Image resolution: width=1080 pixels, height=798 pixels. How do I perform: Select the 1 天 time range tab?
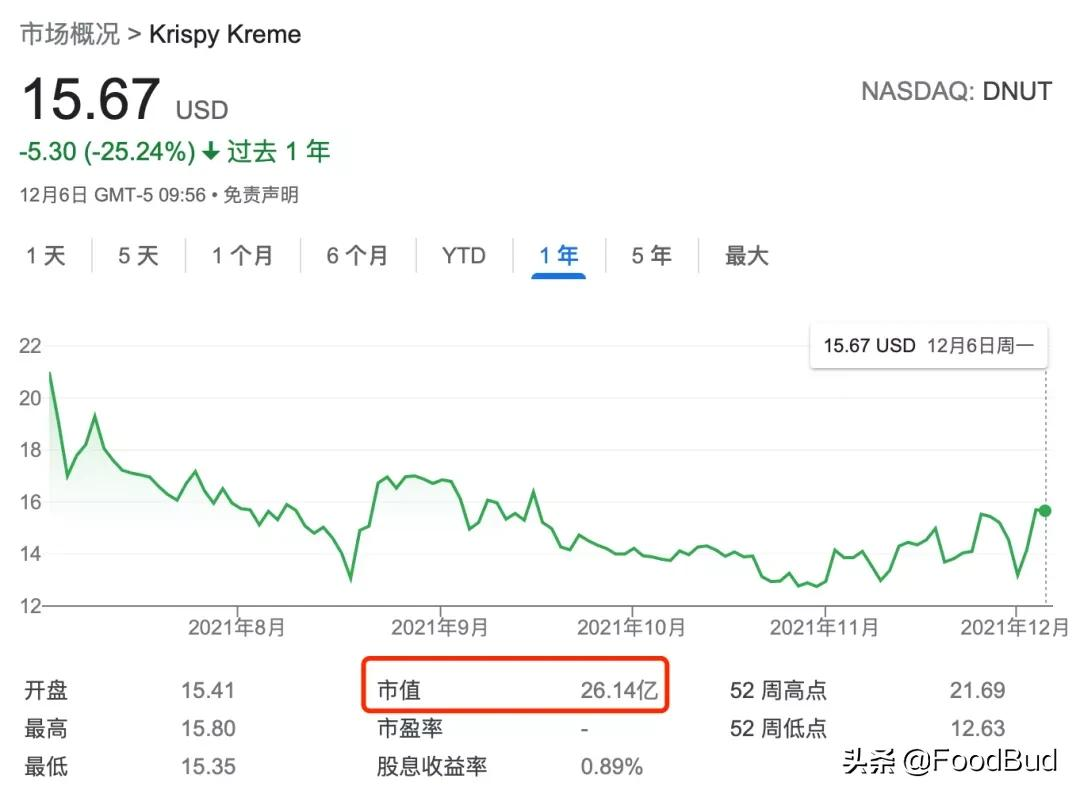tap(45, 255)
